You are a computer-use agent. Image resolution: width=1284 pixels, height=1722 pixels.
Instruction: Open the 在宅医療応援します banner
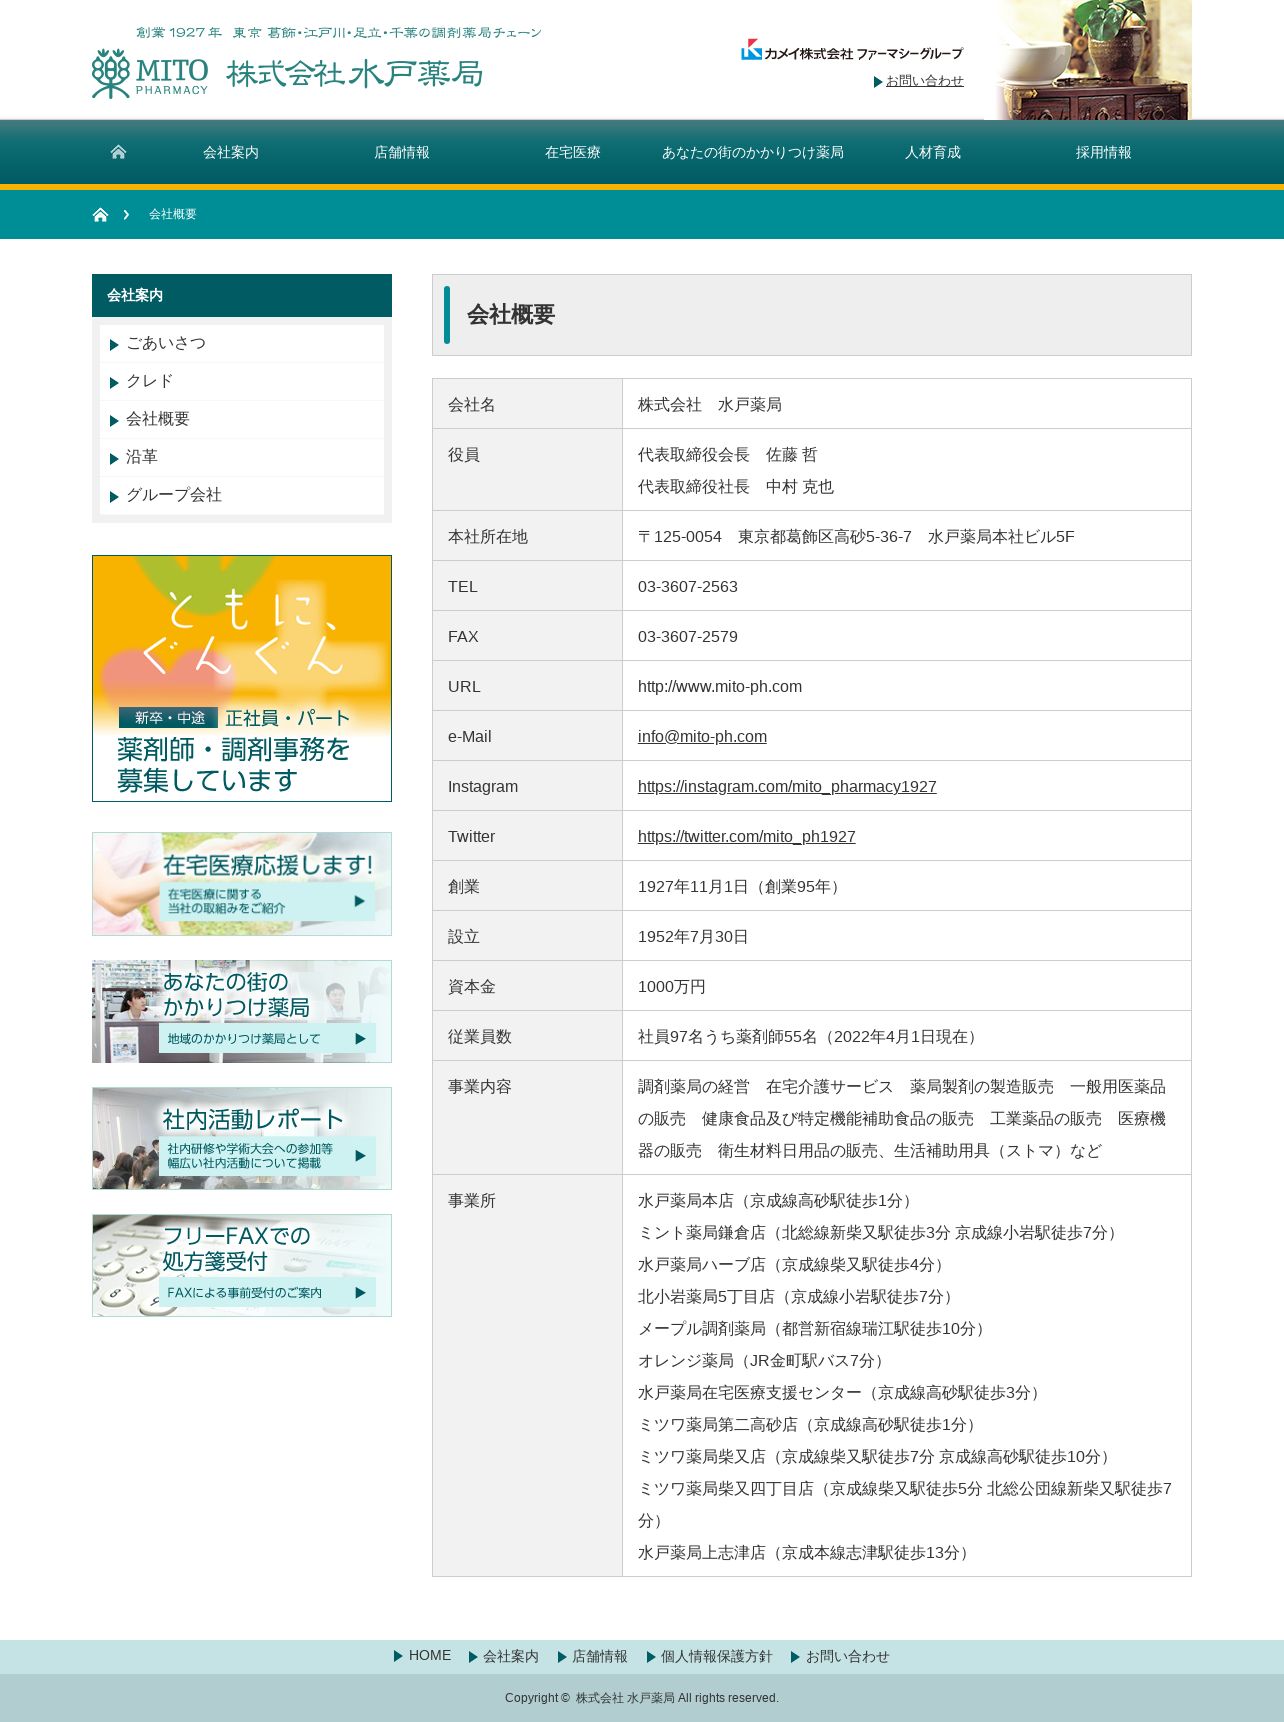click(242, 884)
